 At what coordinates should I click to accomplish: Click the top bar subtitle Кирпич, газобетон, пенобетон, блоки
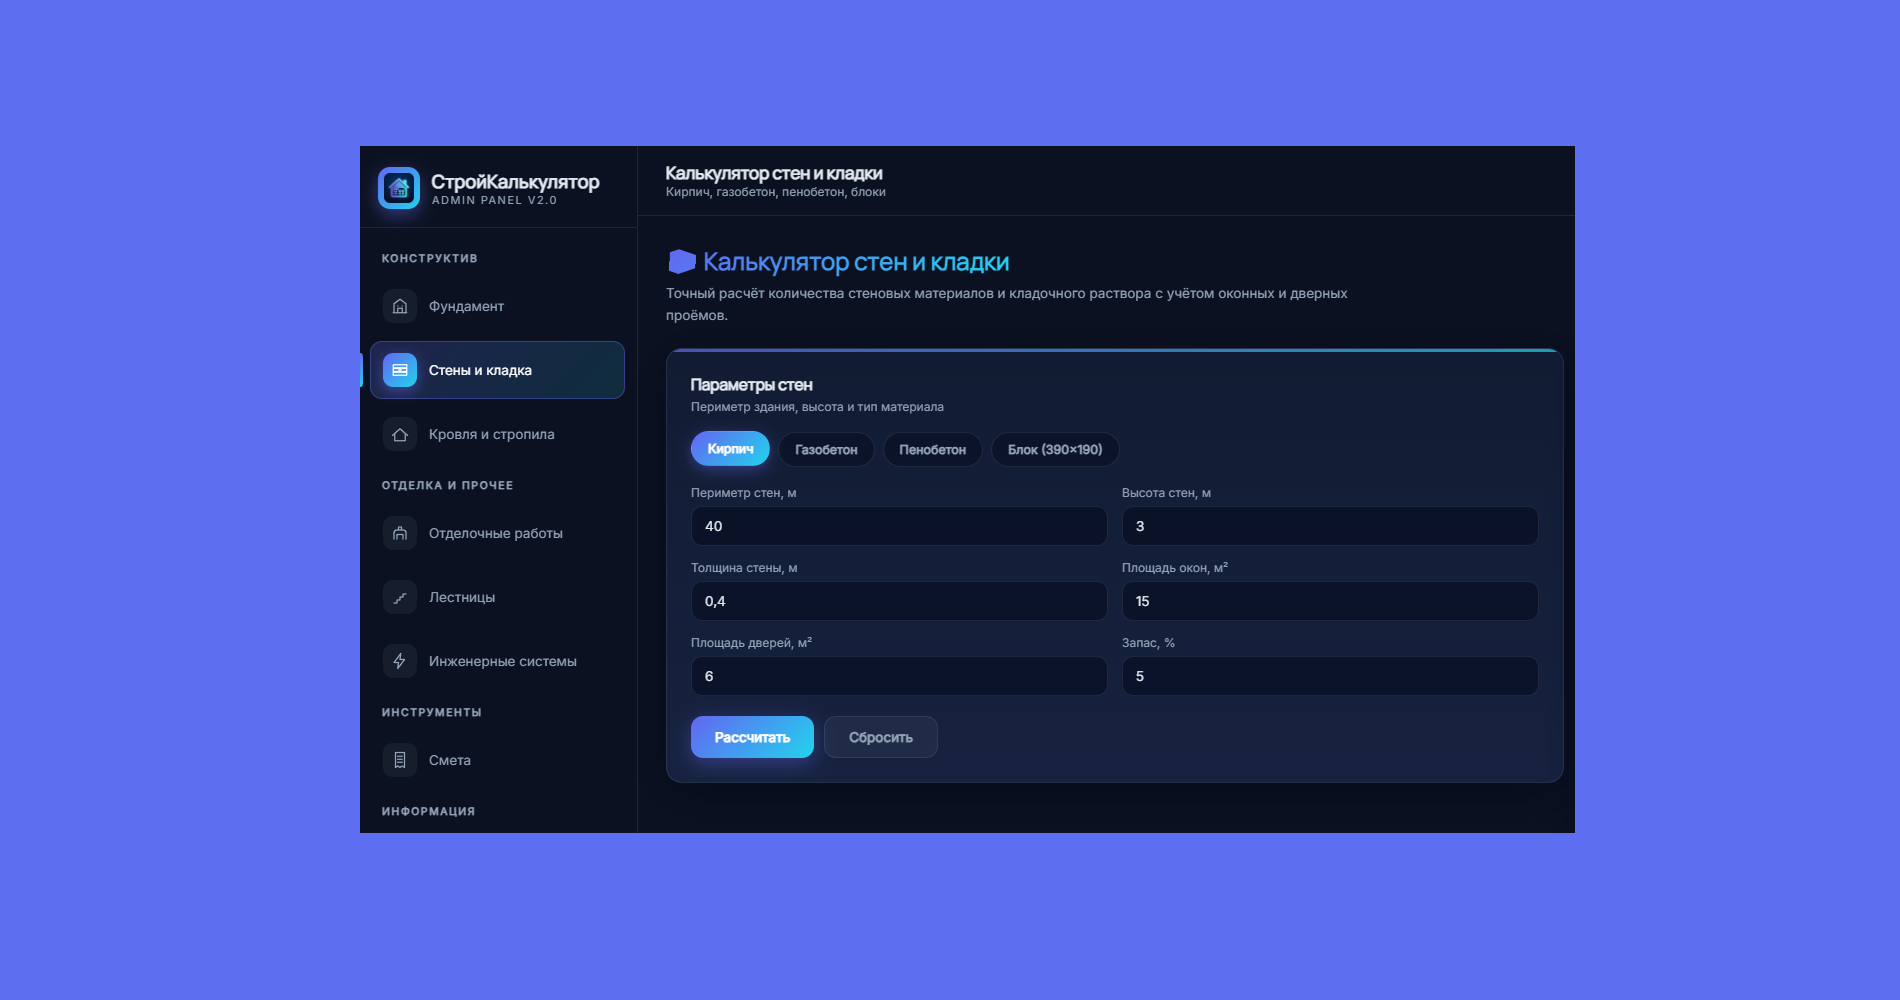pos(776,192)
